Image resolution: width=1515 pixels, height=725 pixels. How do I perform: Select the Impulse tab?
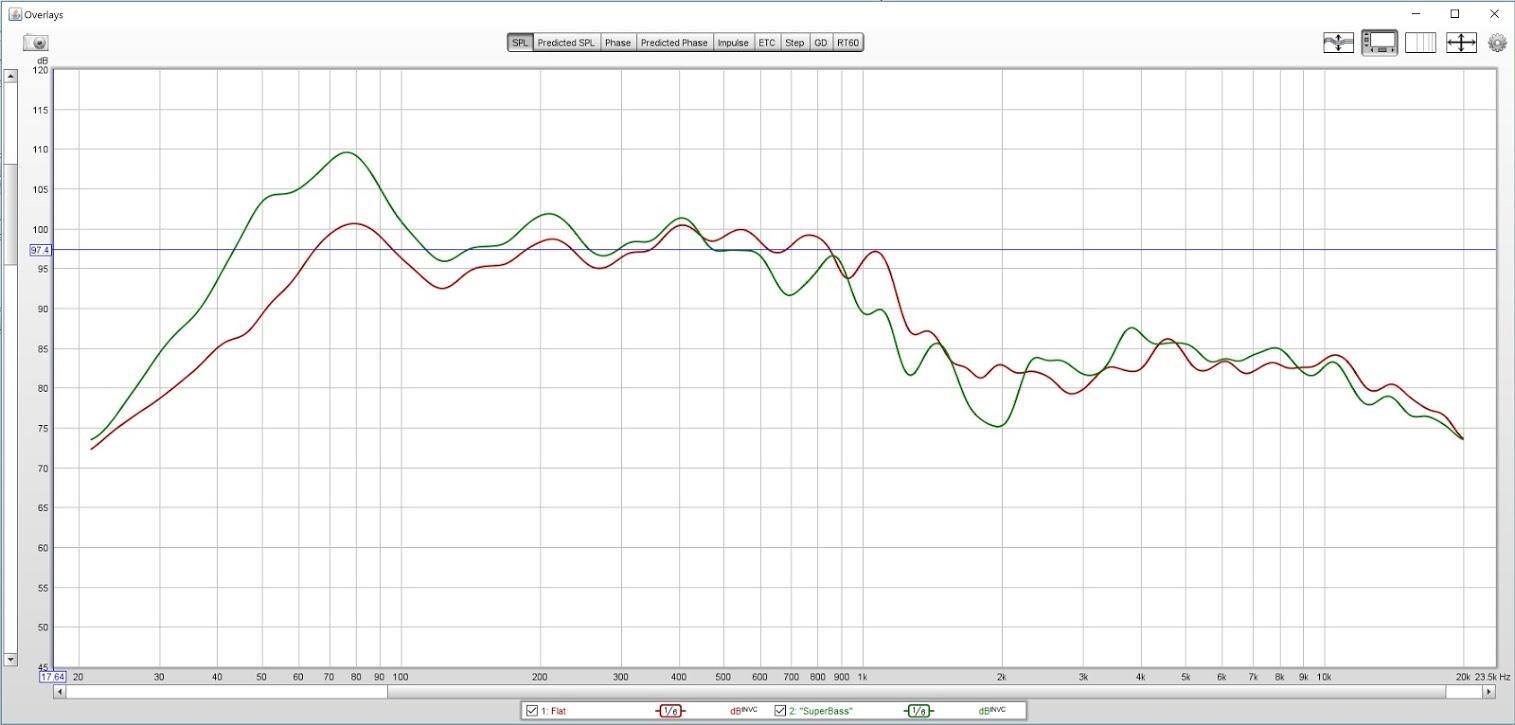point(732,43)
